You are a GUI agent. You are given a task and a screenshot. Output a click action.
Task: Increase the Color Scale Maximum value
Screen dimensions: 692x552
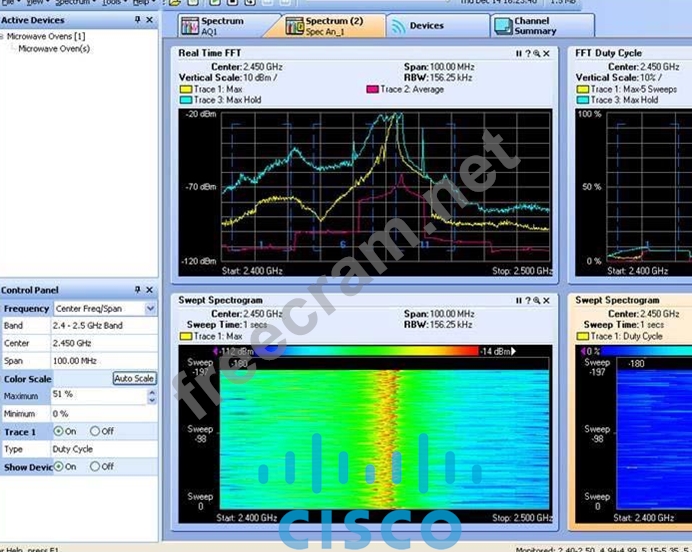[x=152, y=392]
